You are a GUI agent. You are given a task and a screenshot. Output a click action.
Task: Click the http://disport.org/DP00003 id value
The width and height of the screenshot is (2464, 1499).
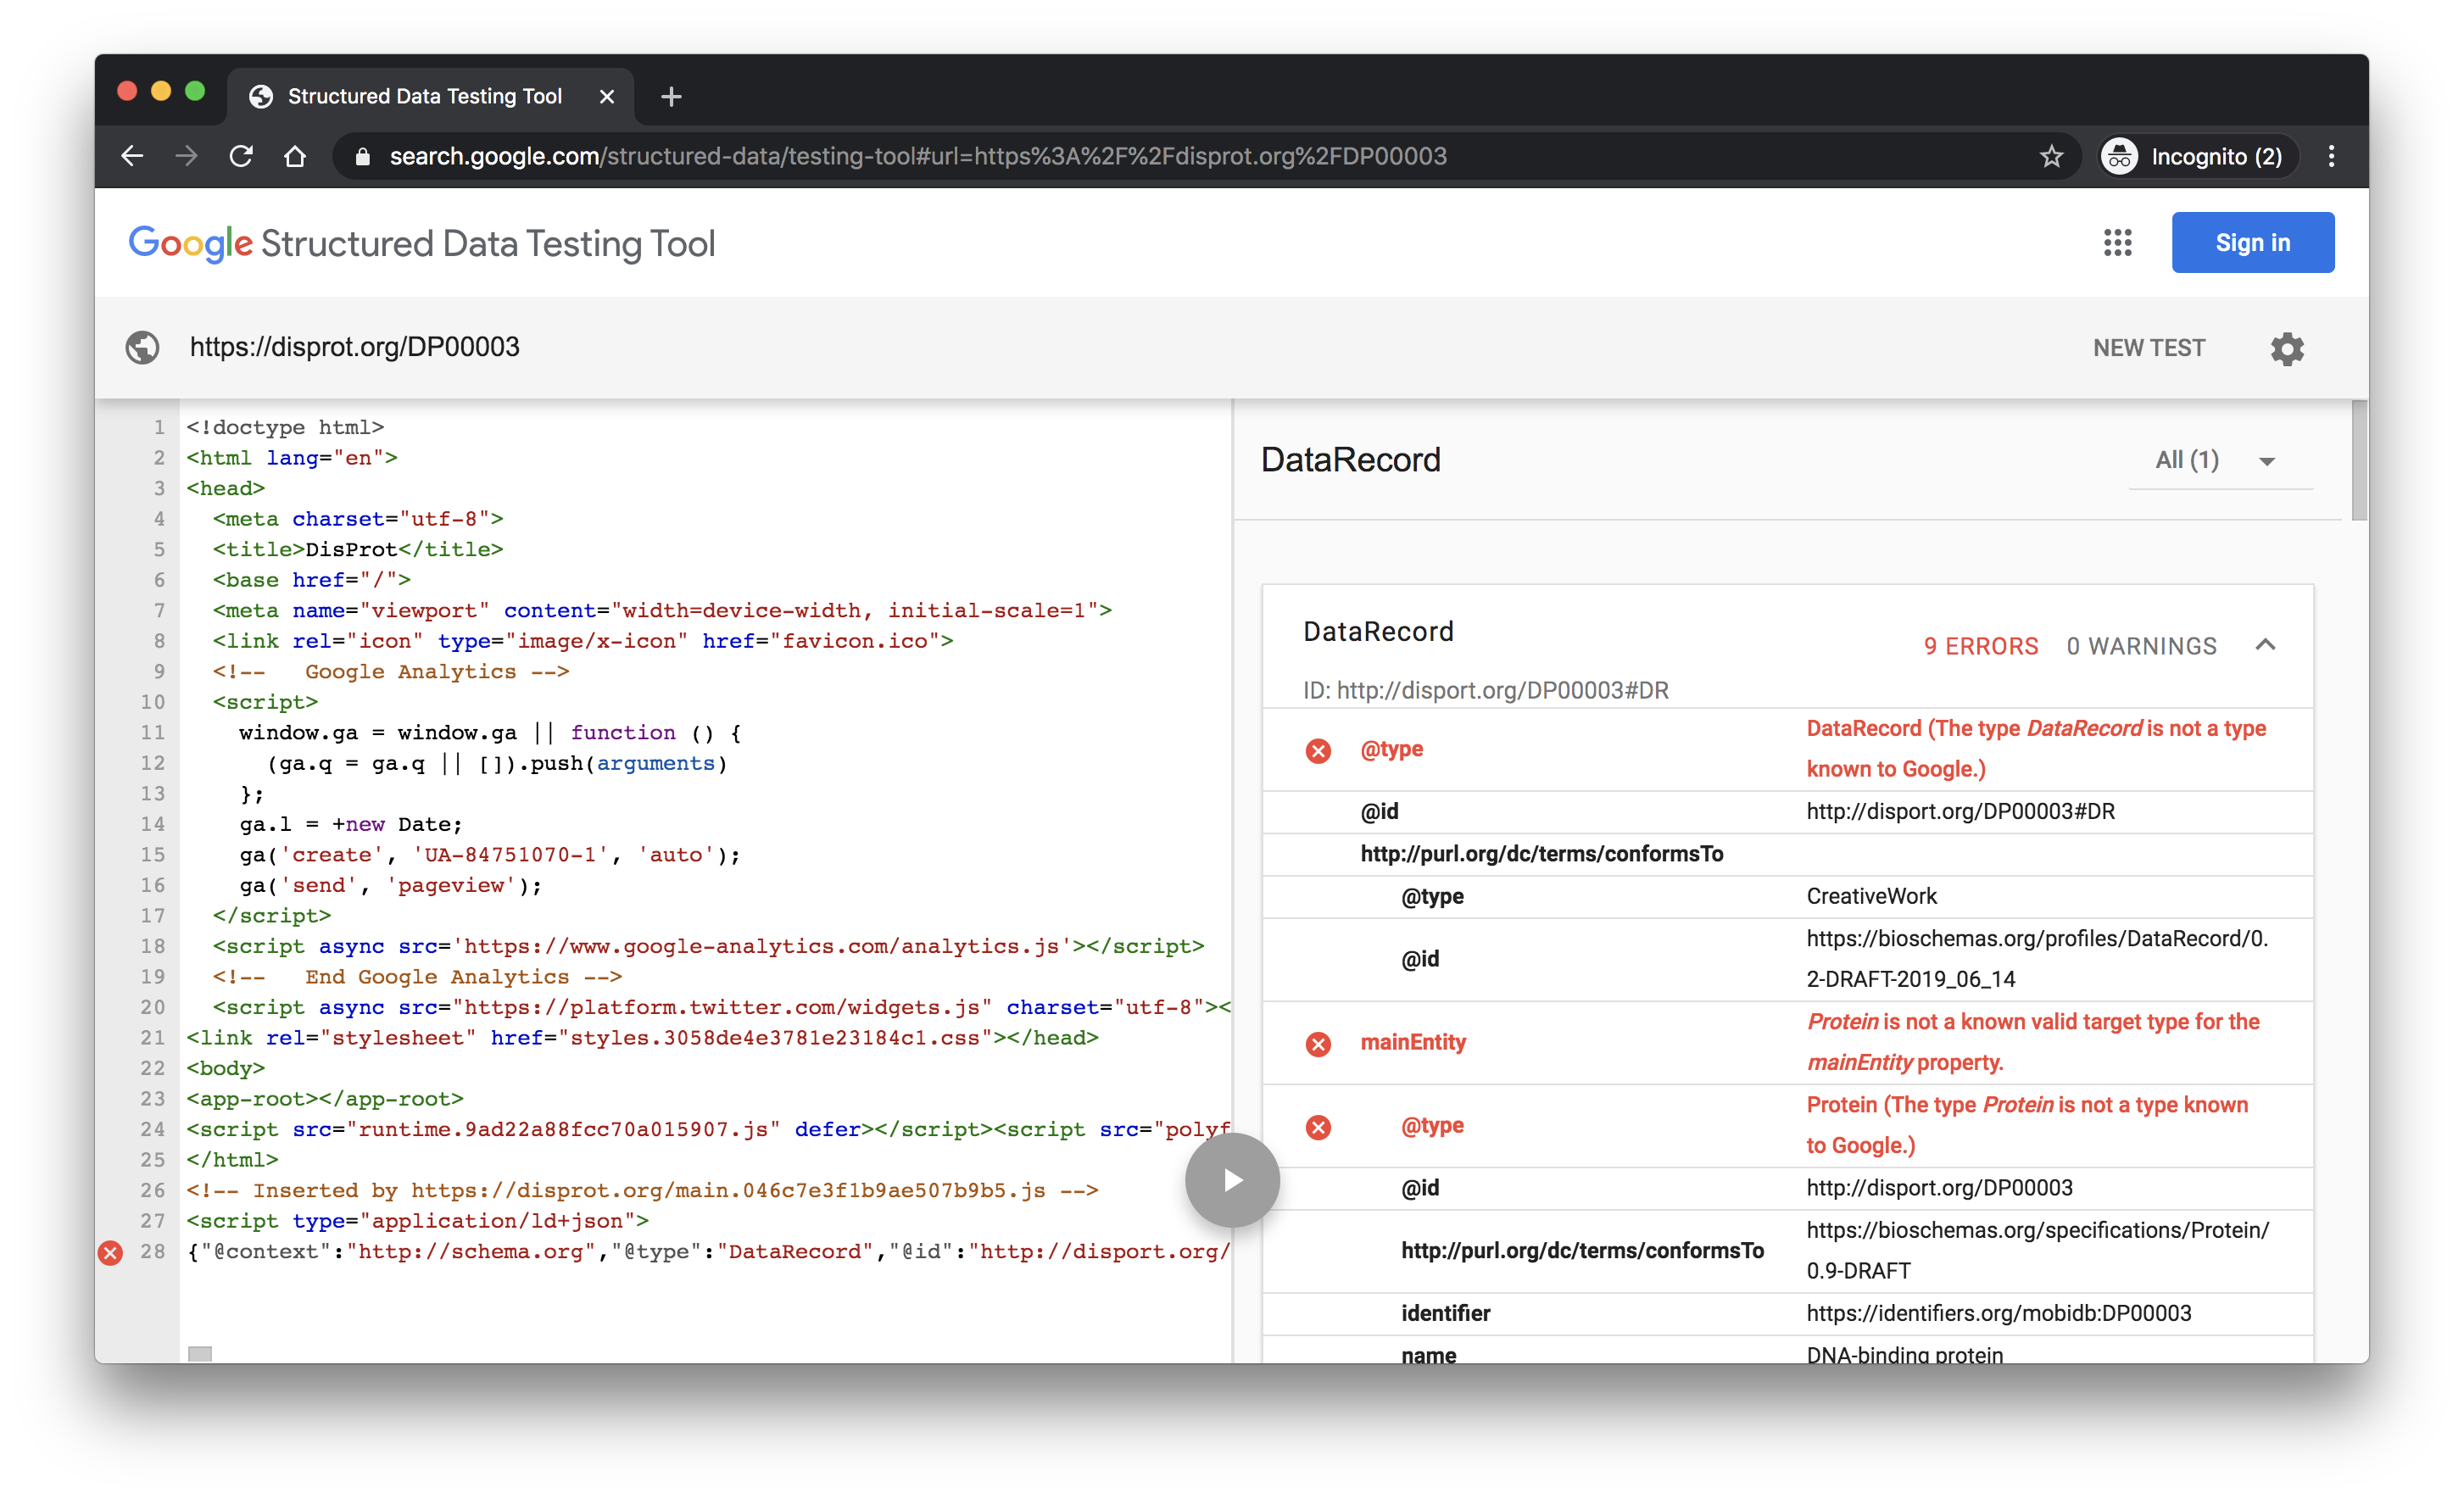point(1939,1187)
